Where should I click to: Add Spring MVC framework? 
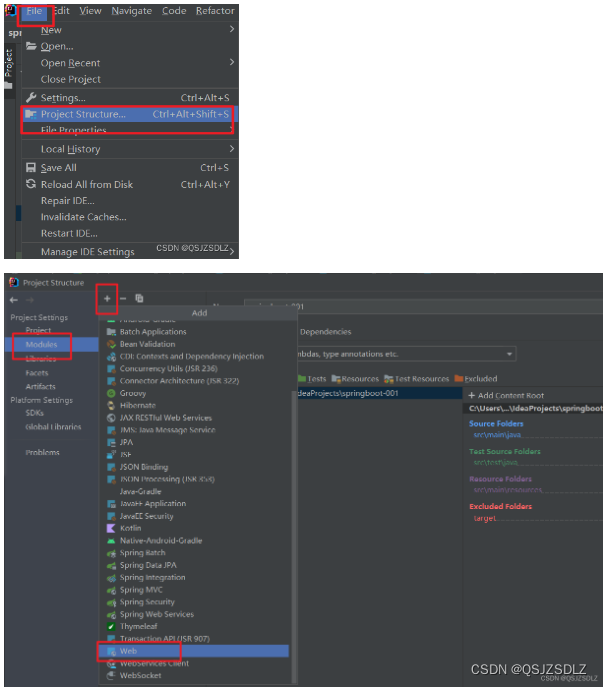pos(141,590)
